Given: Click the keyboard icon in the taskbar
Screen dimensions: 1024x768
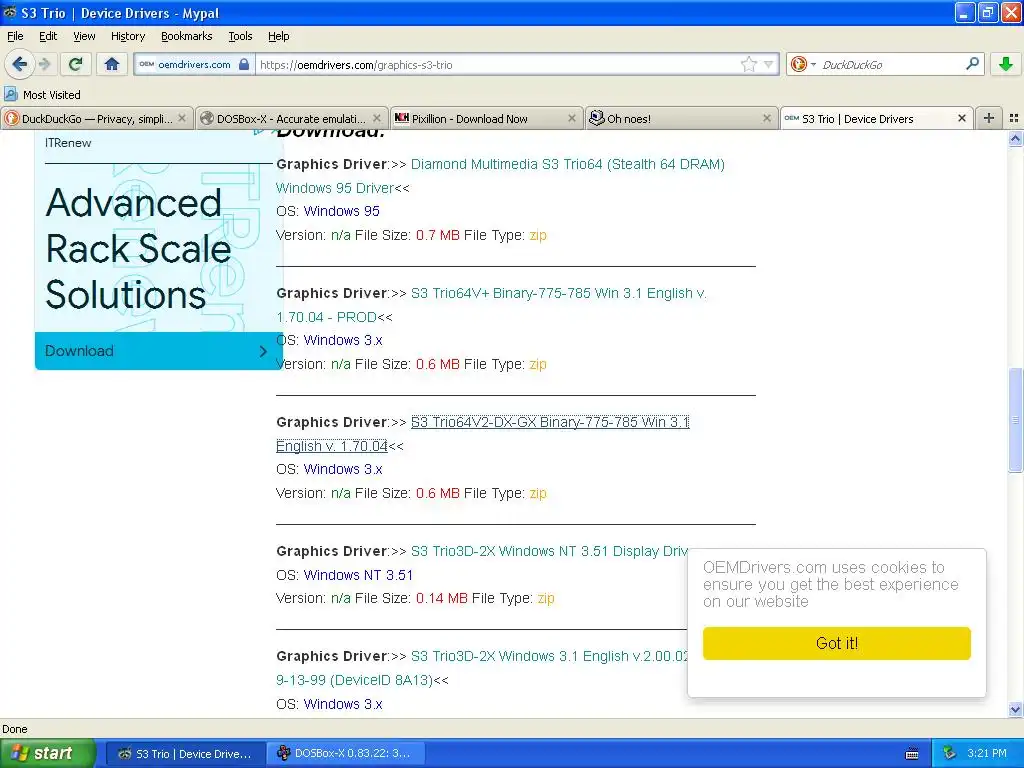Looking at the screenshot, I should pyautogui.click(x=912, y=754).
